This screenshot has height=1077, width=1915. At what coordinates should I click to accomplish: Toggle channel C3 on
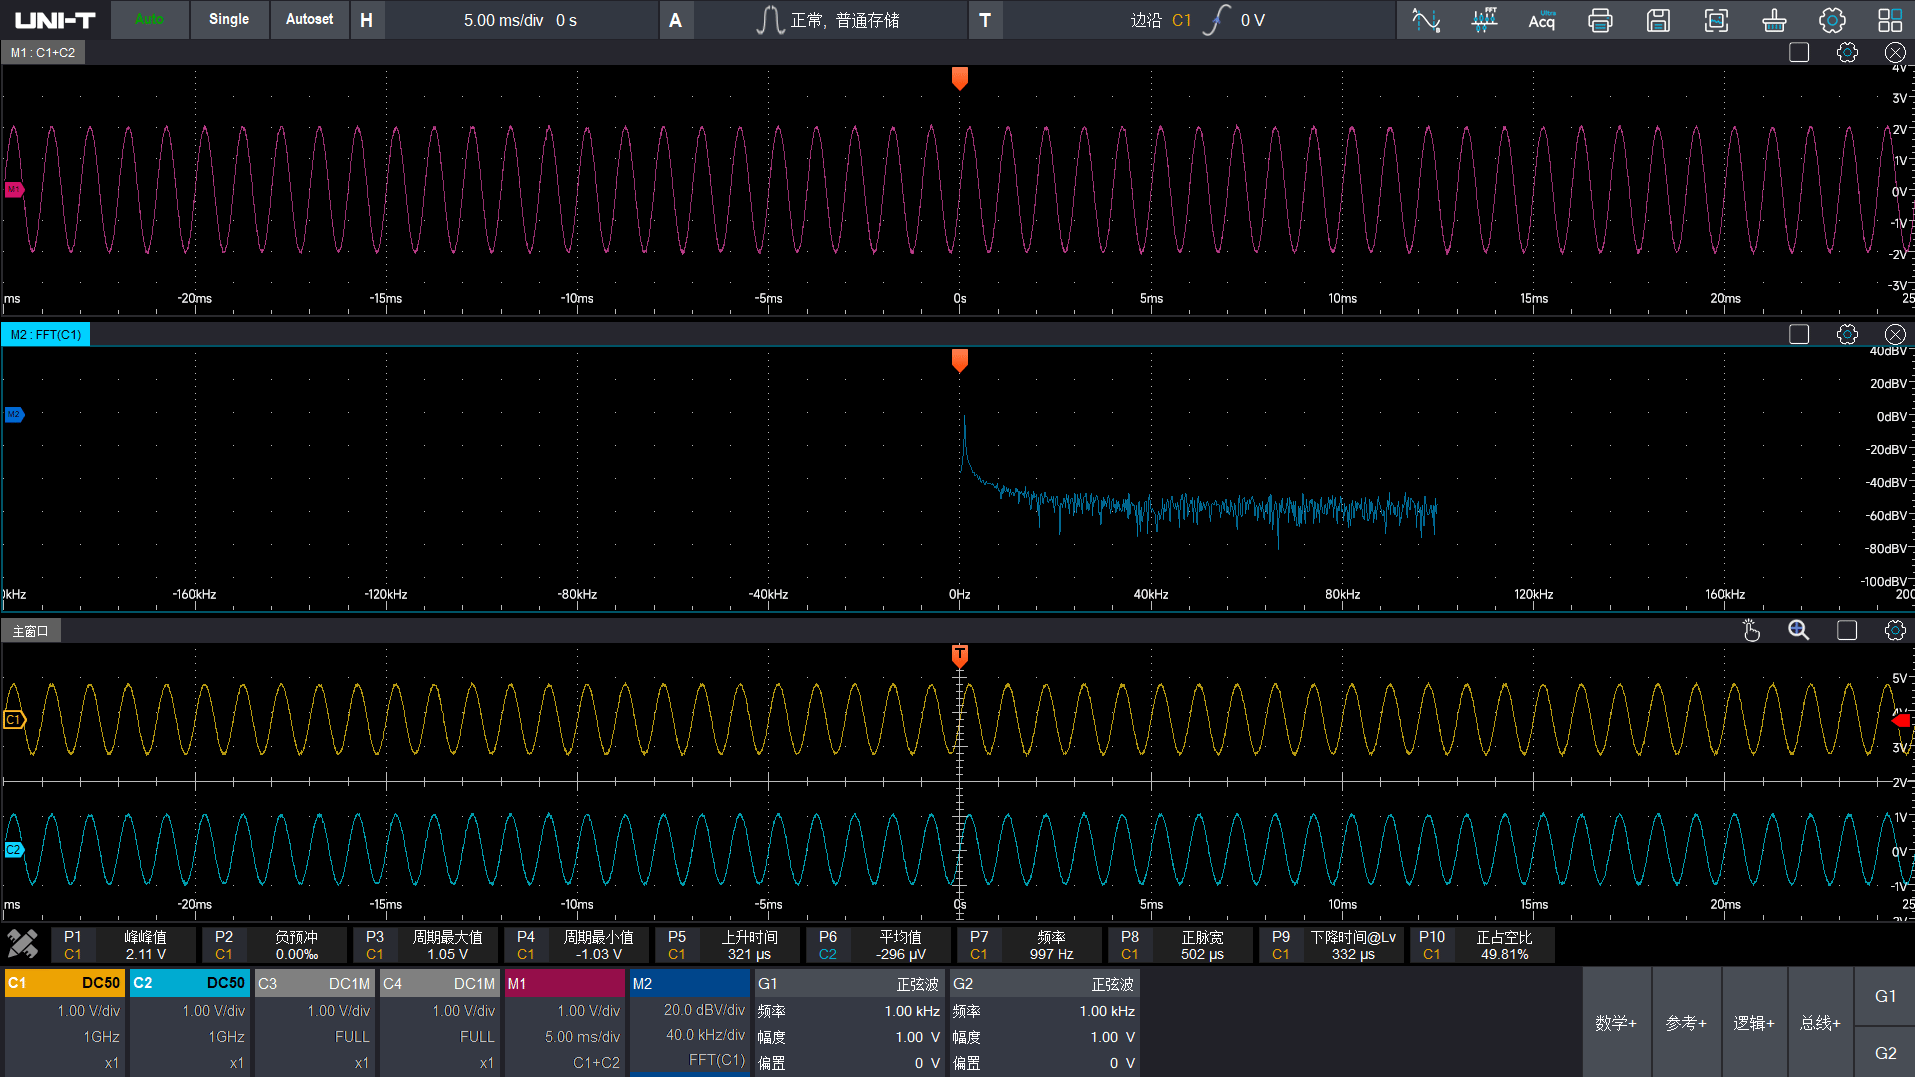[x=316, y=983]
